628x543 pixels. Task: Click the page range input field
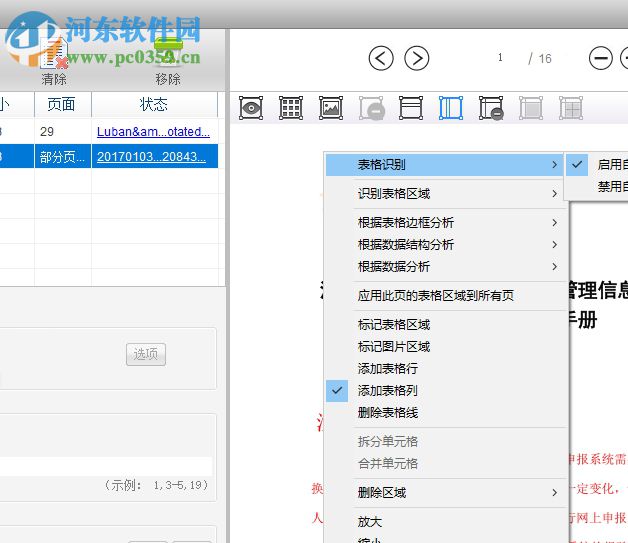106,467
